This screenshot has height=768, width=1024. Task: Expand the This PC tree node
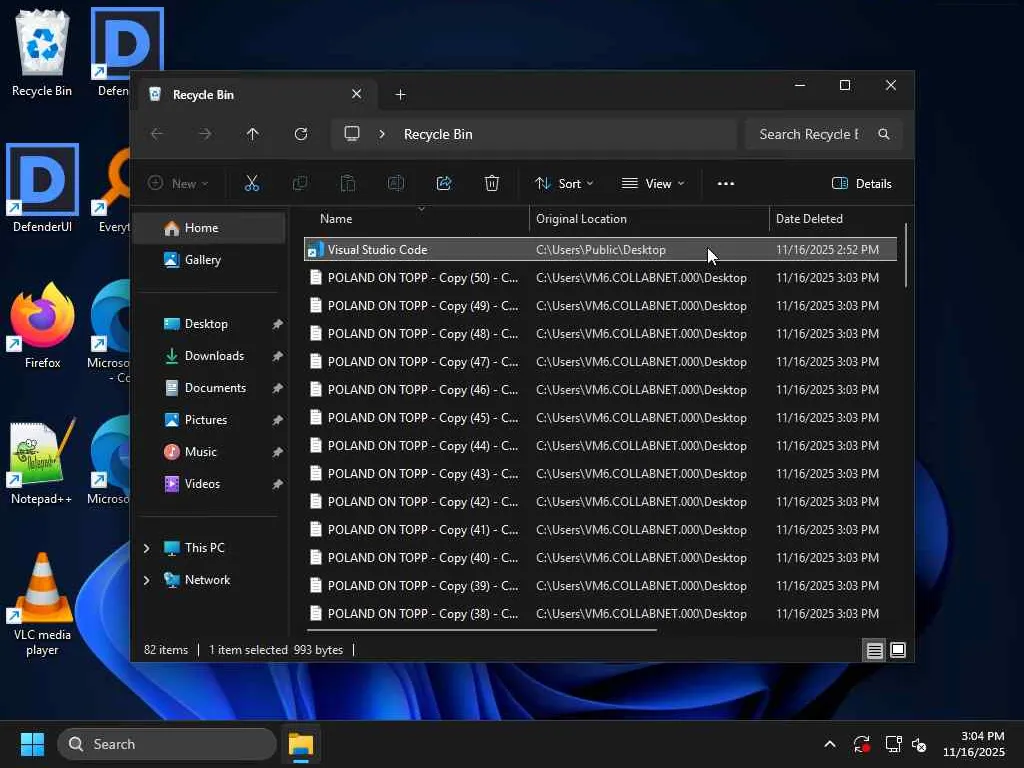pos(146,548)
